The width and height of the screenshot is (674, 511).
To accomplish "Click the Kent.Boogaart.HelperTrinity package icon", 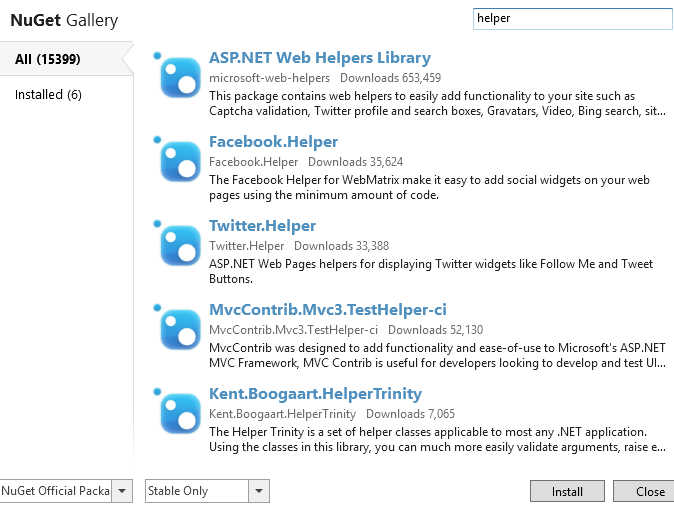I will click(178, 411).
